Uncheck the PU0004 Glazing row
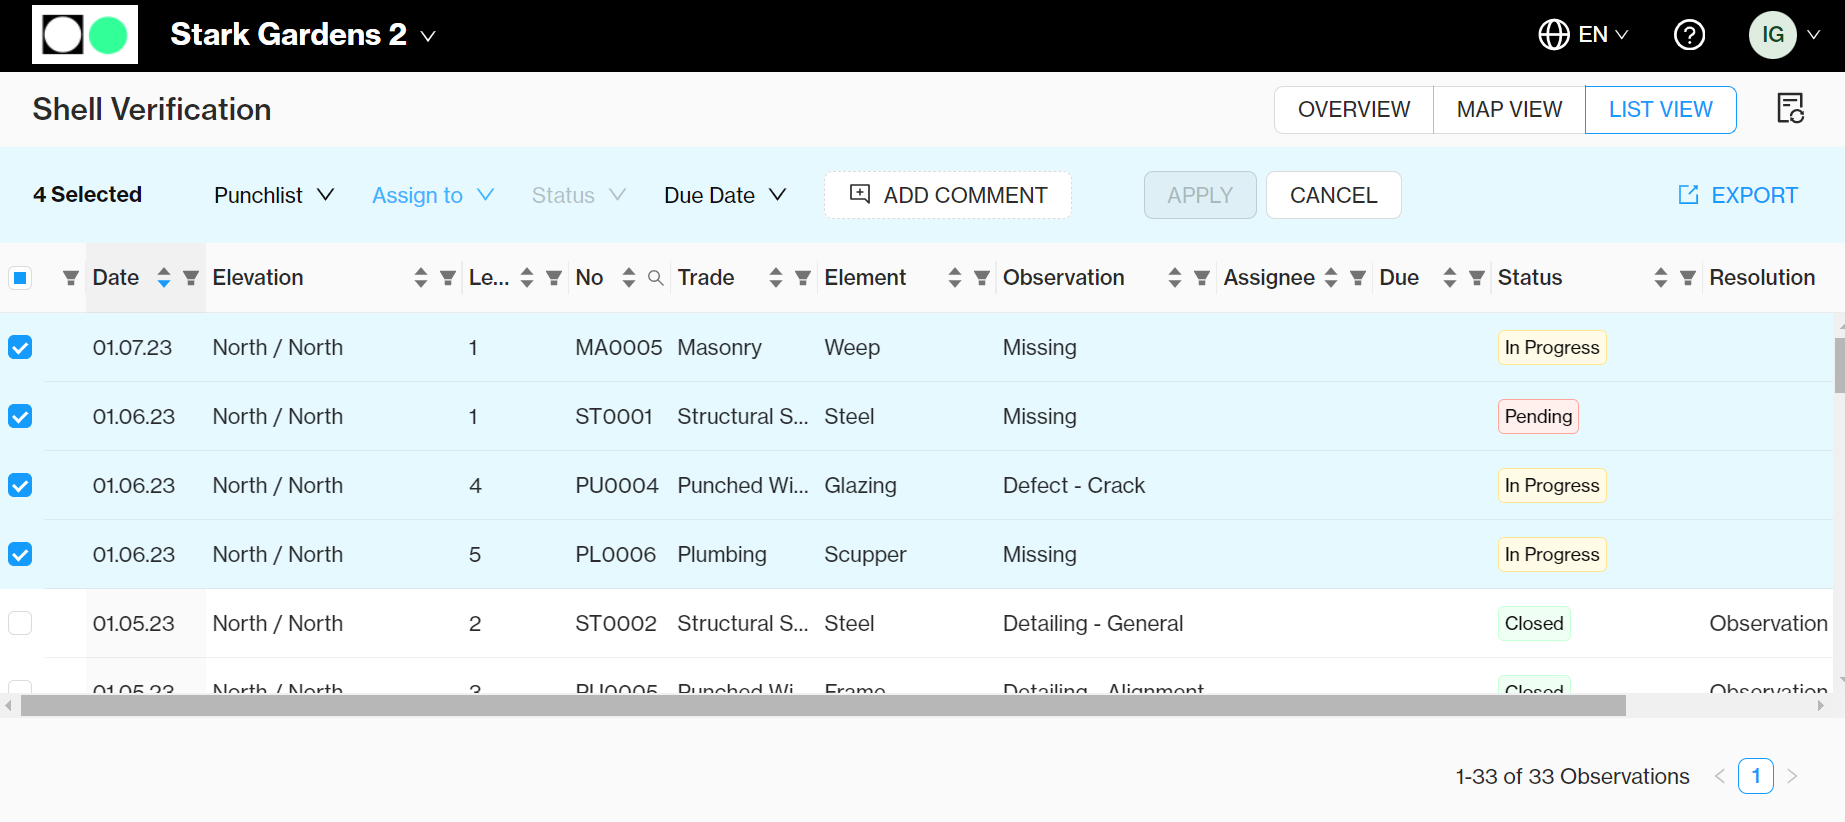 [x=20, y=485]
